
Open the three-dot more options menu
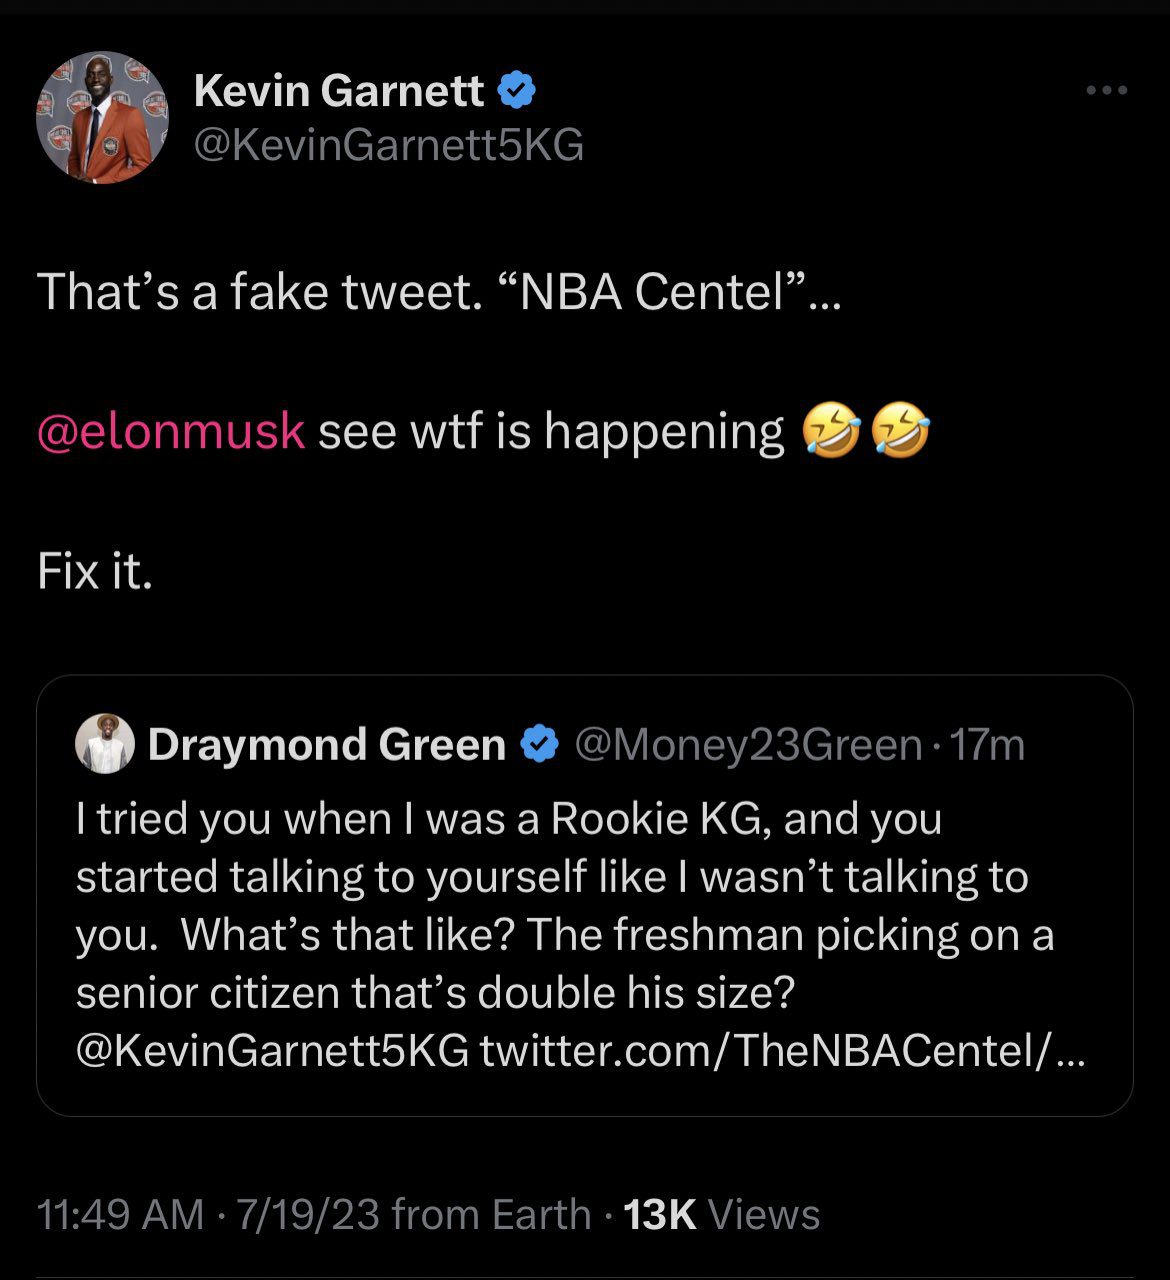pyautogui.click(x=1107, y=91)
